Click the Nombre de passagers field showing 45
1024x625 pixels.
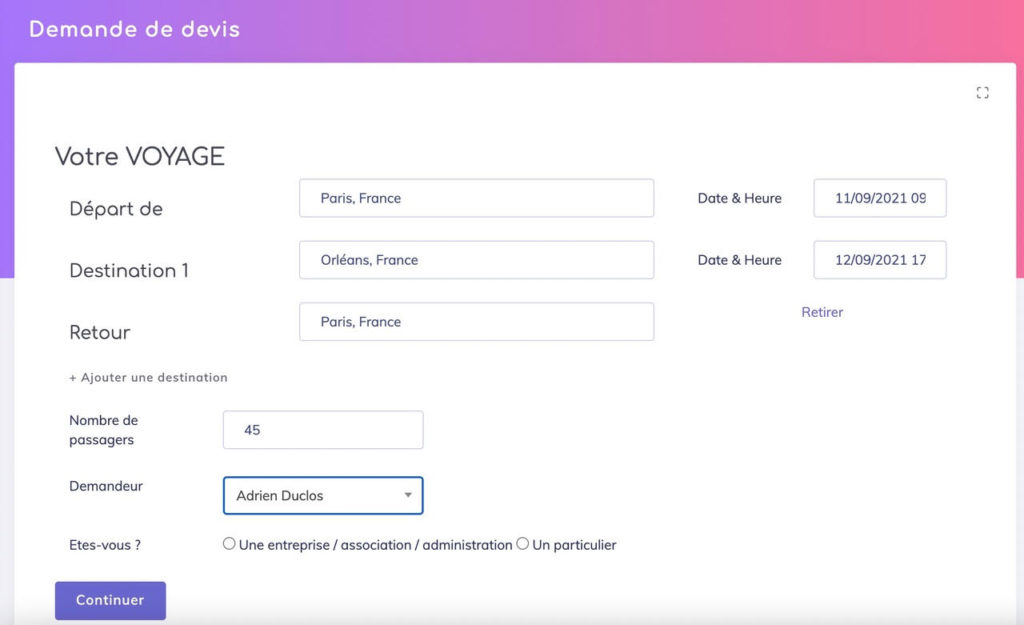click(x=323, y=430)
